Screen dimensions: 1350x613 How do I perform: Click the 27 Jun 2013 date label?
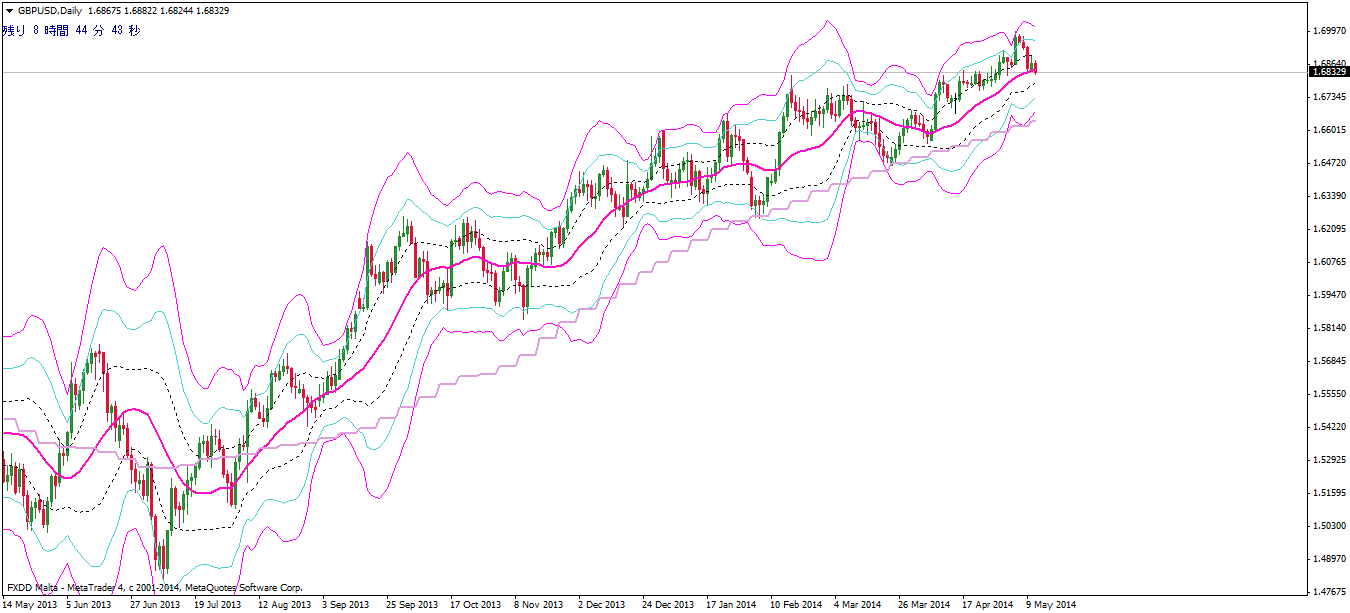pos(155,605)
